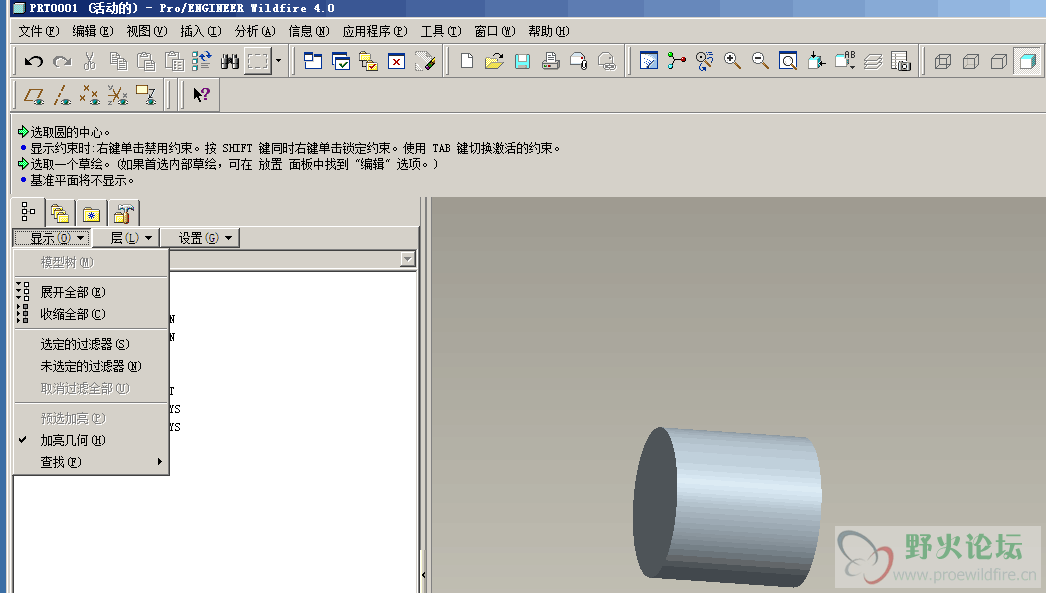
Task: Open the layers icon in the toolbar
Action: tap(873, 62)
